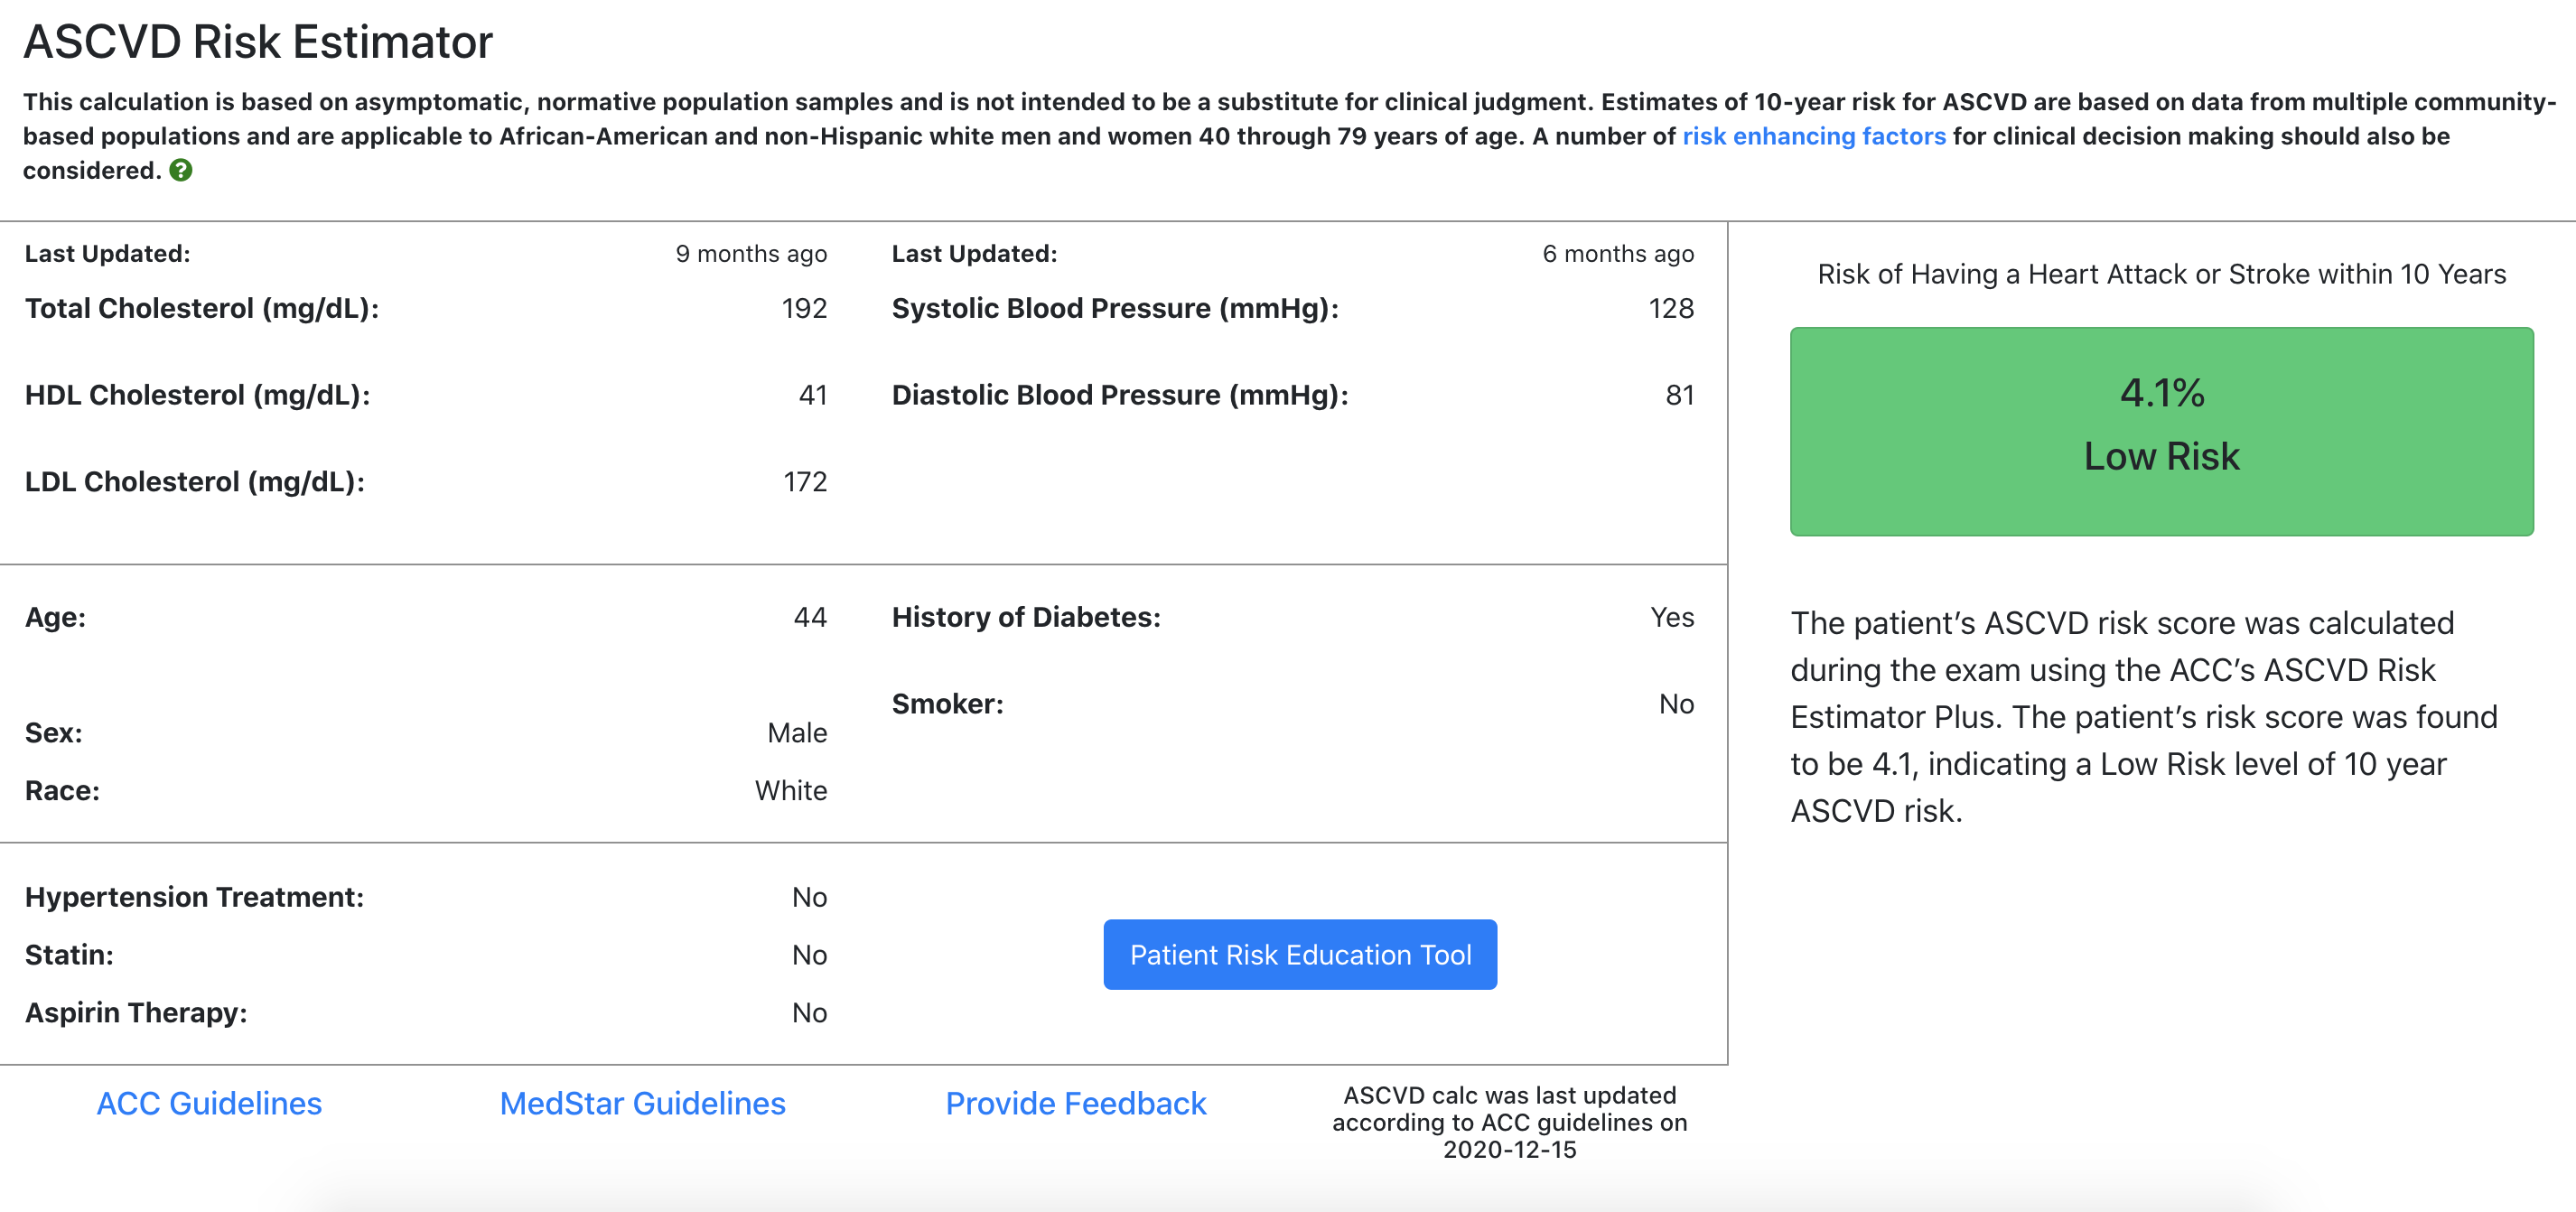Click the Statin No value

(808, 955)
